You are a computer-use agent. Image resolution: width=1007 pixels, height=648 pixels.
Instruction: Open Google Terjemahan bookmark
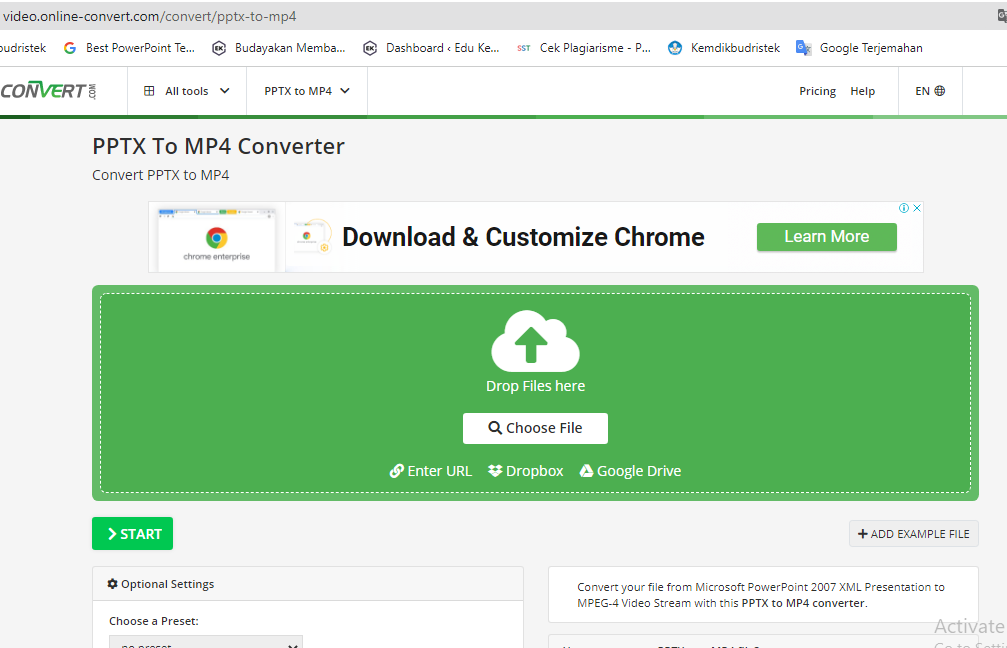click(859, 48)
